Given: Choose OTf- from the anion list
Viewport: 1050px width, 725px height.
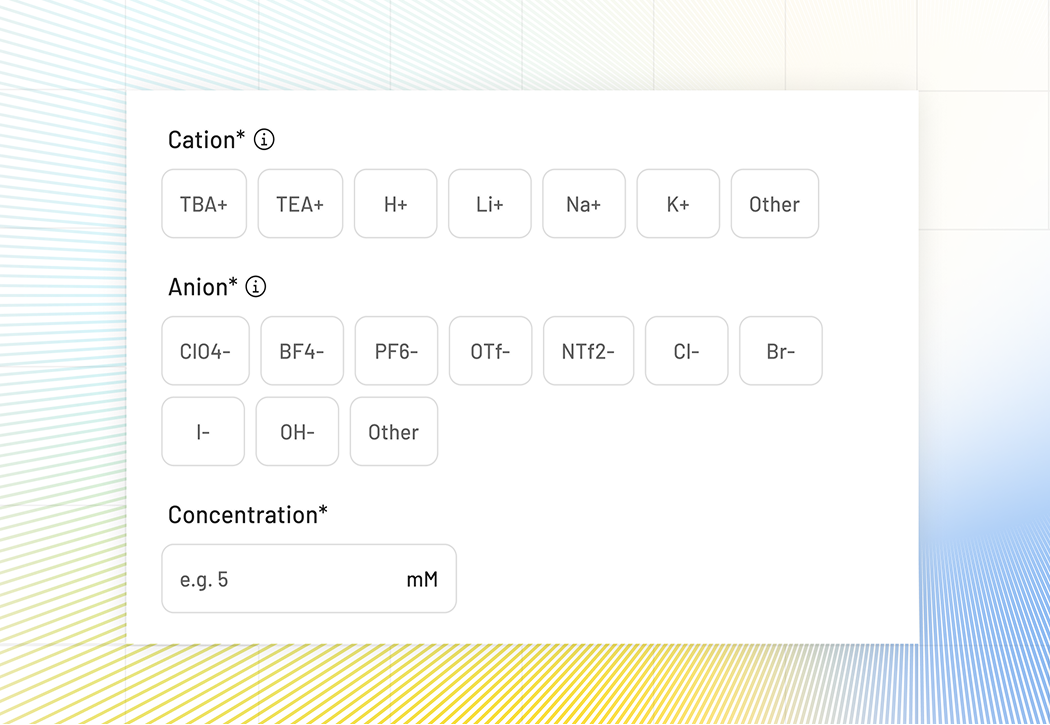Looking at the screenshot, I should [x=490, y=351].
